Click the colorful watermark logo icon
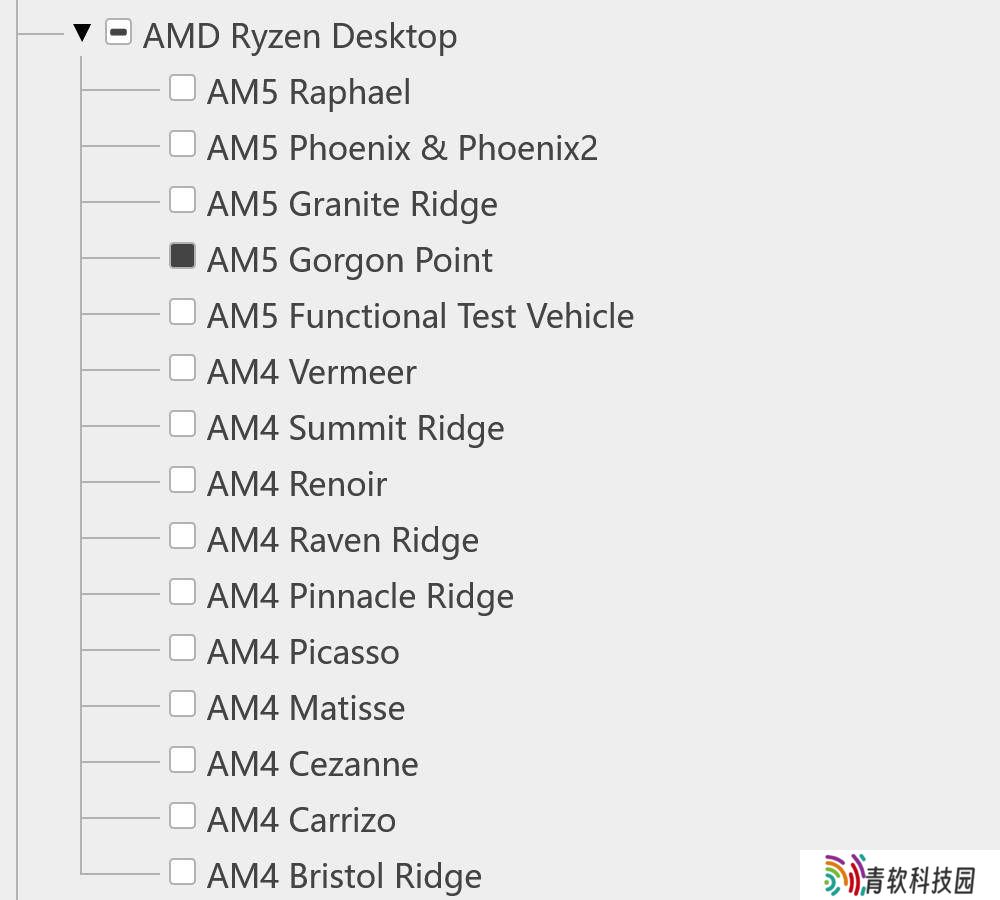 pyautogui.click(x=844, y=876)
